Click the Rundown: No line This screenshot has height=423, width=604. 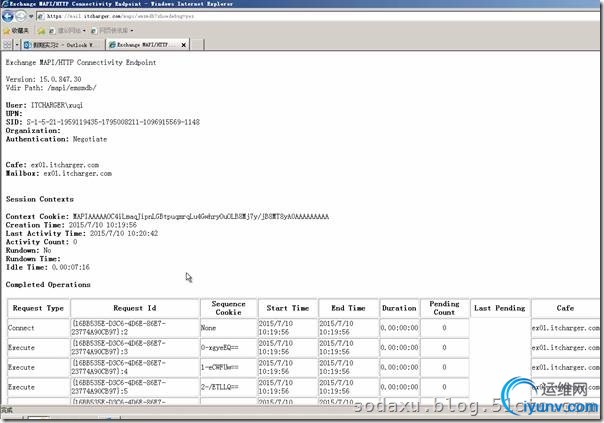click(29, 250)
